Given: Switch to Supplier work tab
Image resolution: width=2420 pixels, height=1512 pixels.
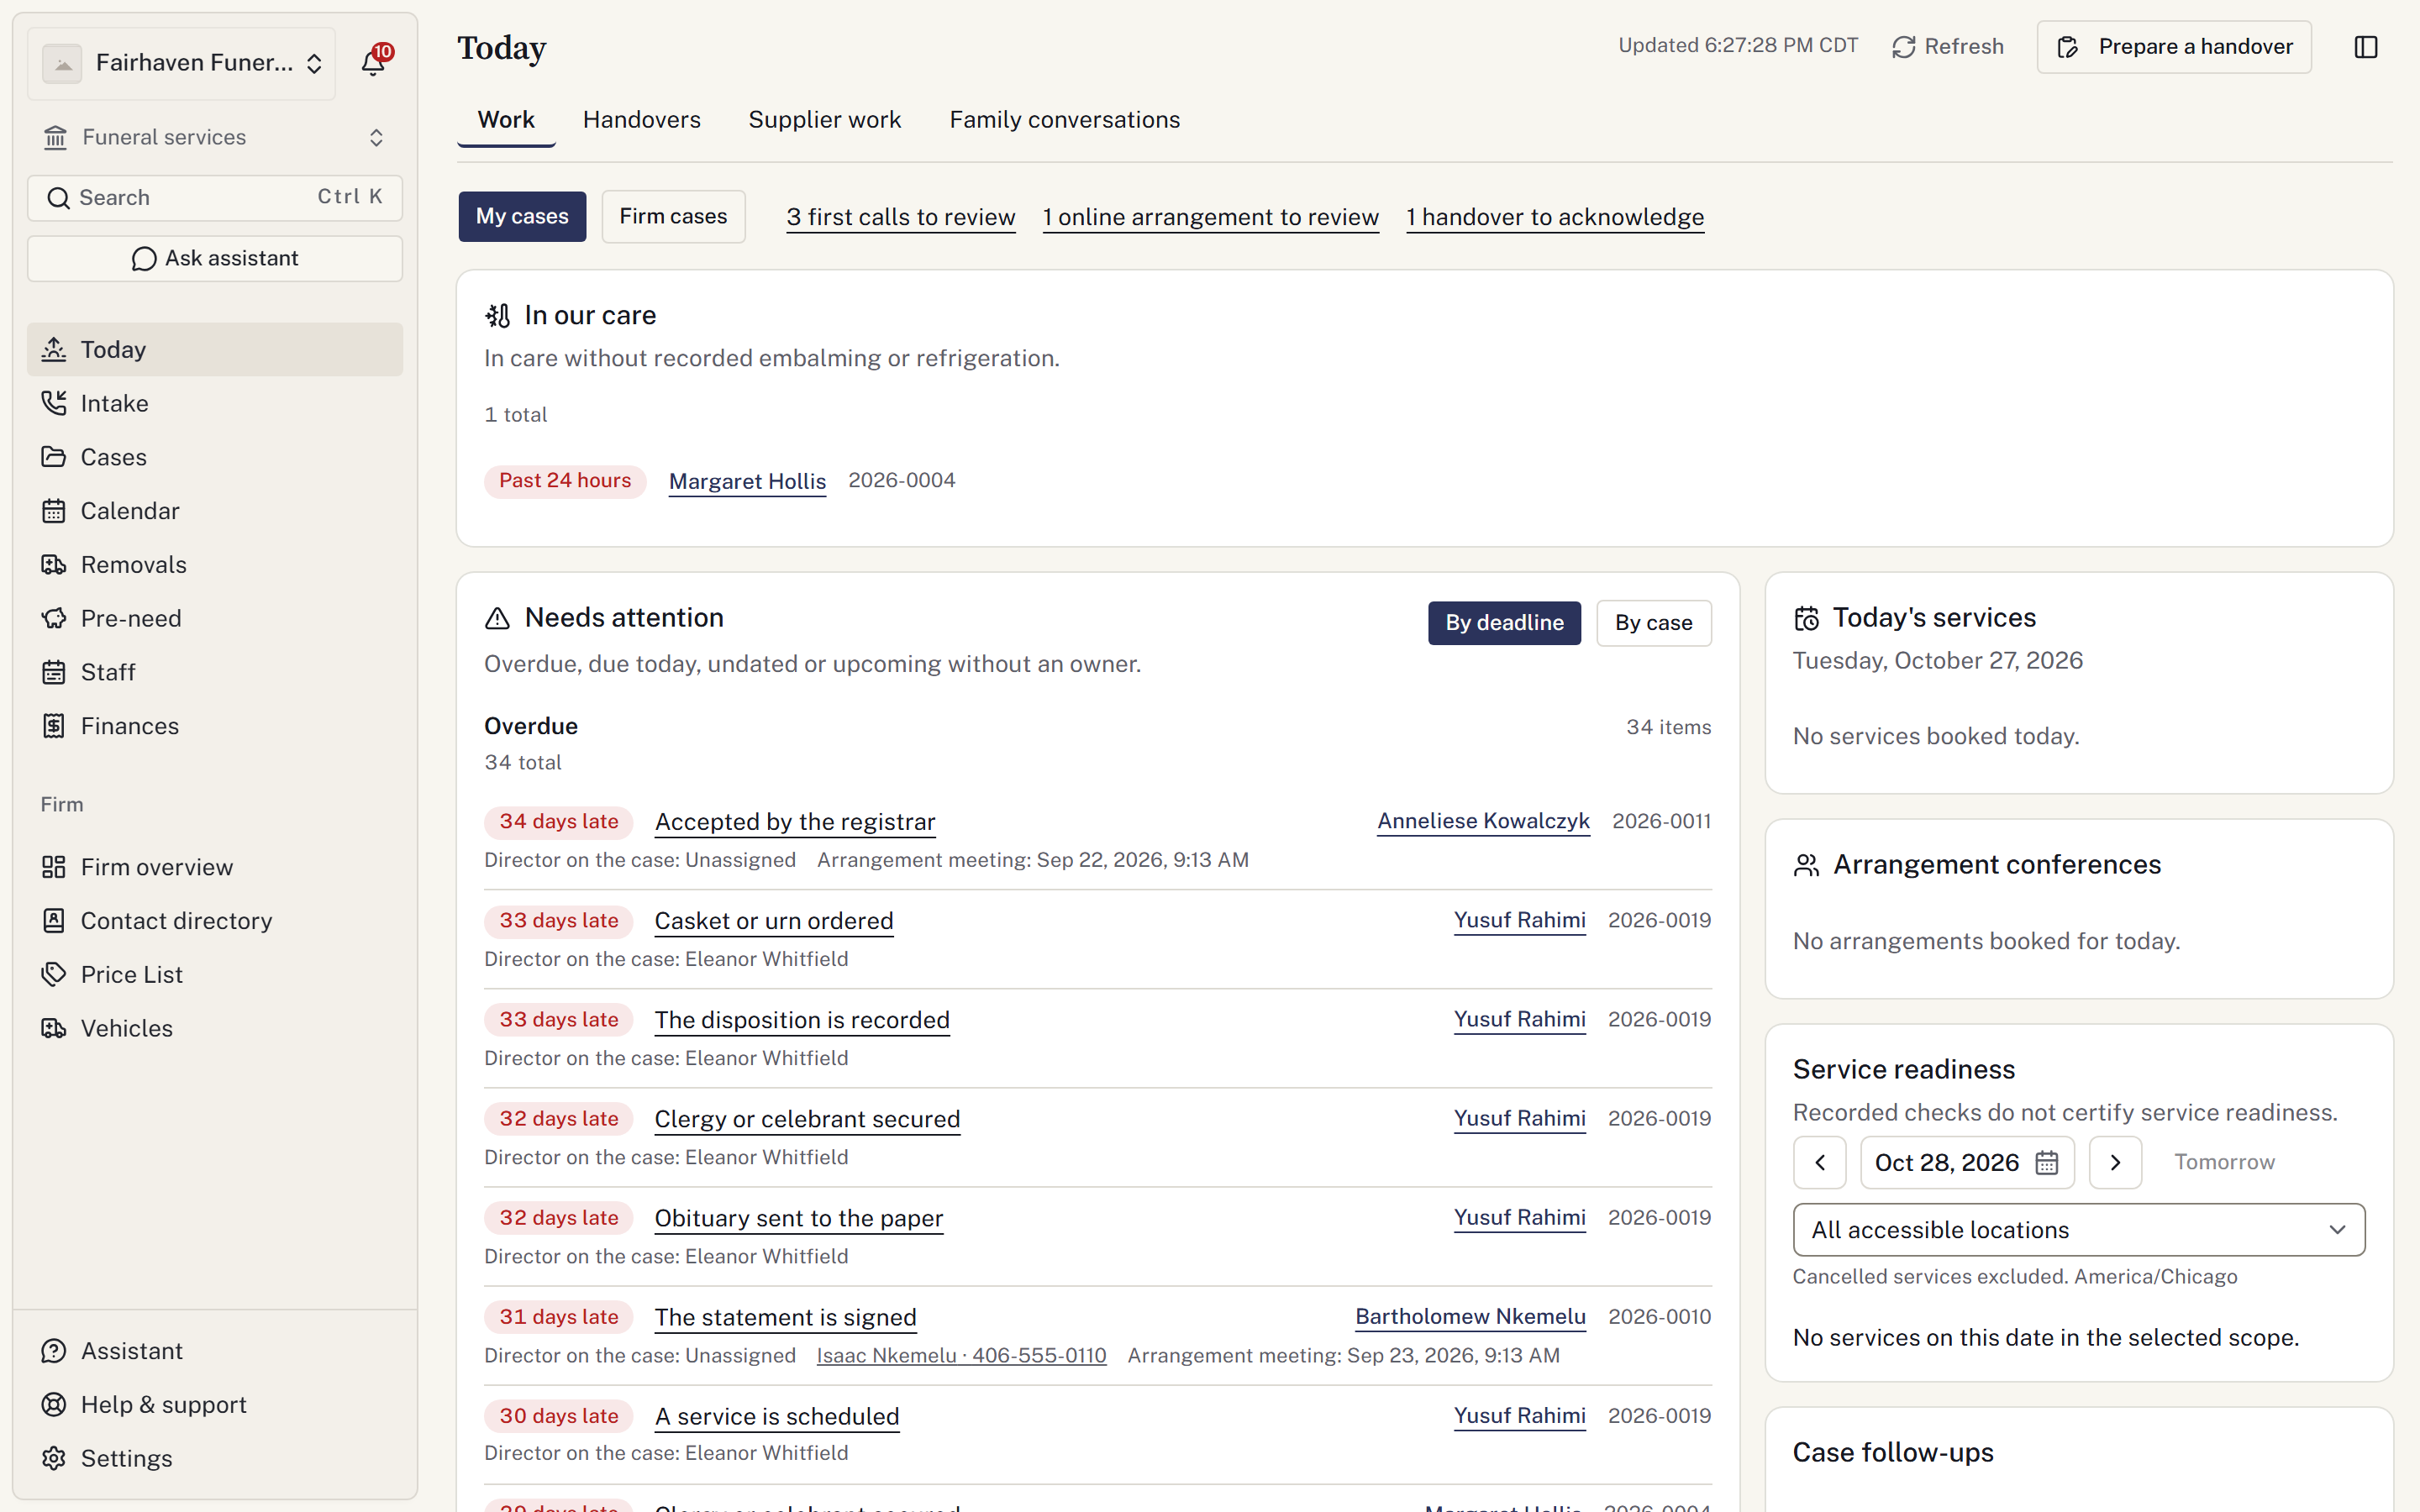Looking at the screenshot, I should 824,120.
